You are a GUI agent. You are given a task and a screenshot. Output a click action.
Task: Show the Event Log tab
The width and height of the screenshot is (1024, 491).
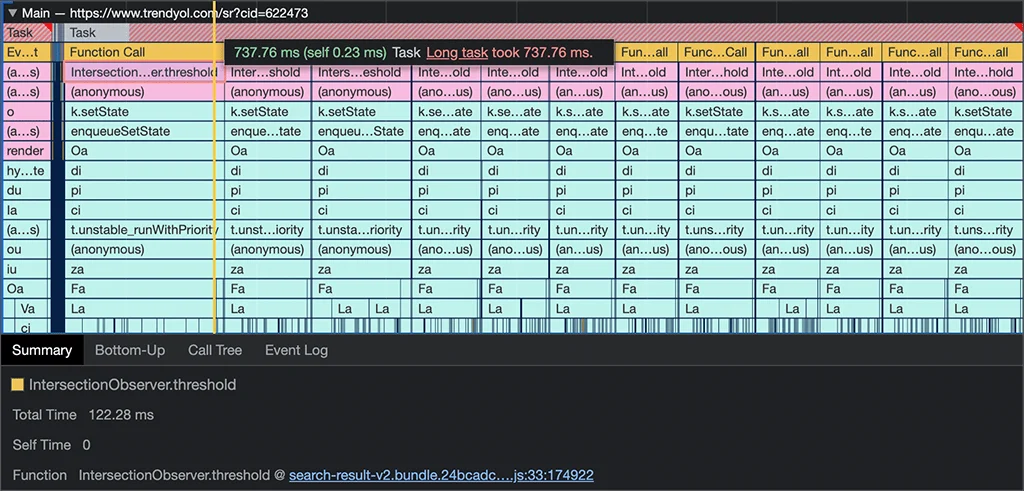pyautogui.click(x=296, y=350)
